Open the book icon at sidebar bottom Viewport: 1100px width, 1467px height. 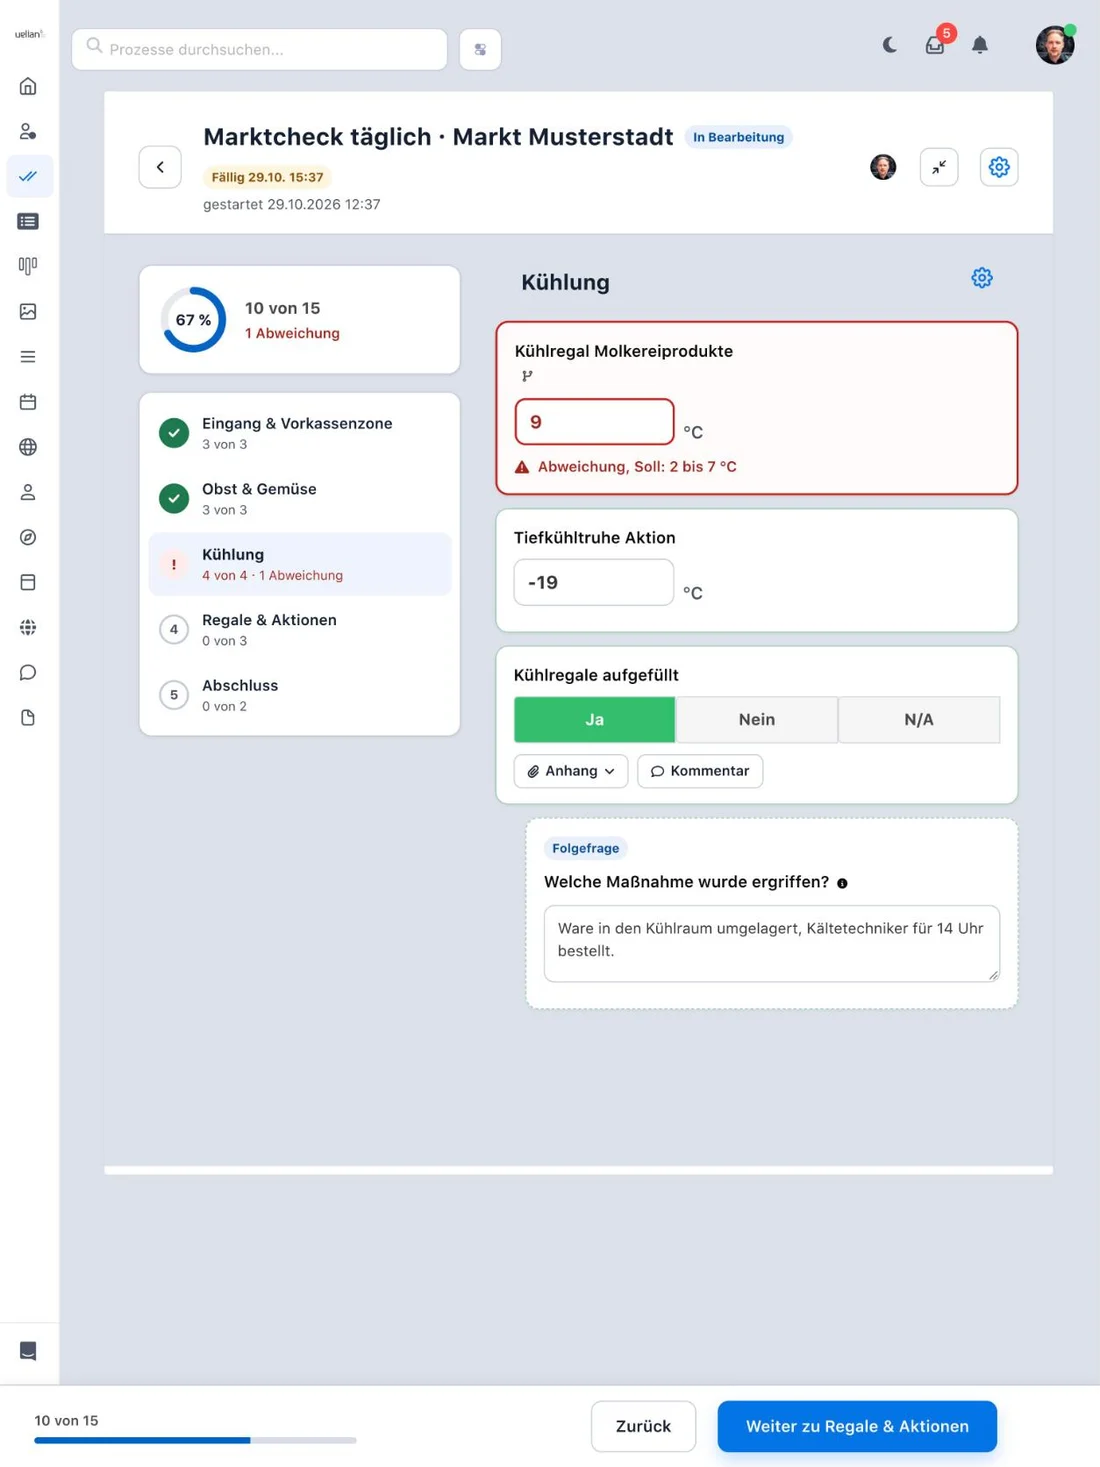pyautogui.click(x=28, y=1351)
